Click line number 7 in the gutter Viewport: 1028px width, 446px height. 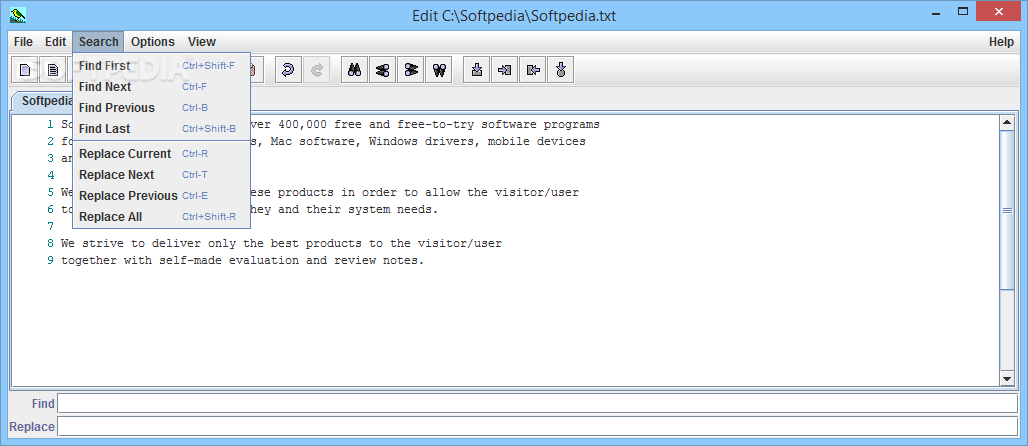[x=50, y=226]
